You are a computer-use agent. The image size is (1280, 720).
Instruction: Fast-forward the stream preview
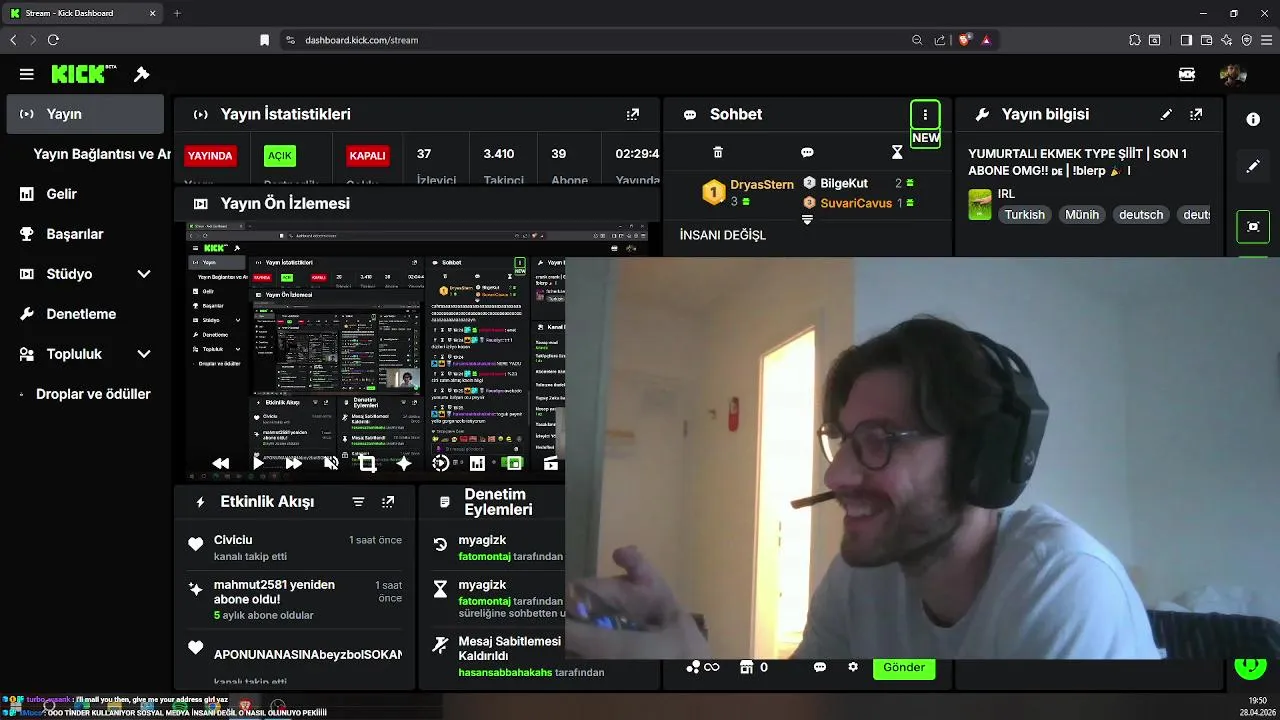(294, 463)
